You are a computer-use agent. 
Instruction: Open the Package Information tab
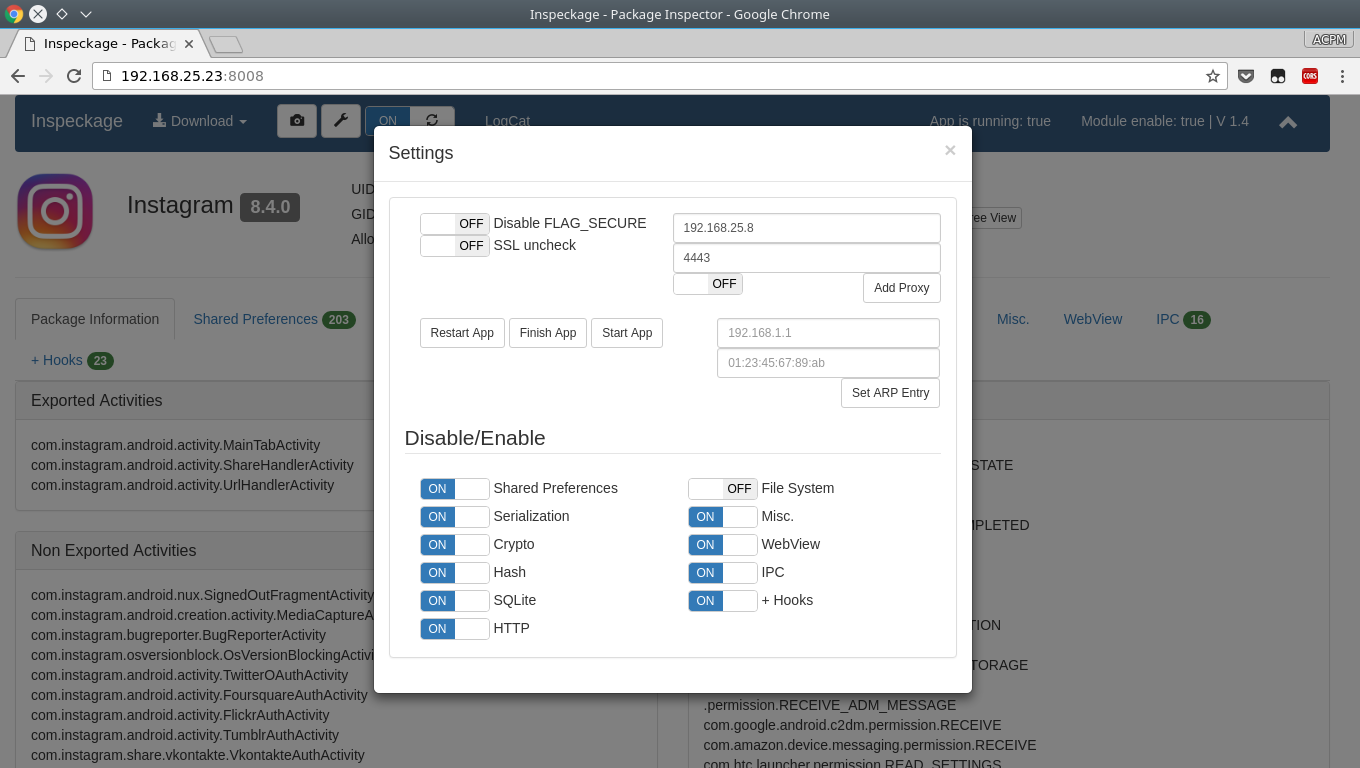click(x=94, y=319)
